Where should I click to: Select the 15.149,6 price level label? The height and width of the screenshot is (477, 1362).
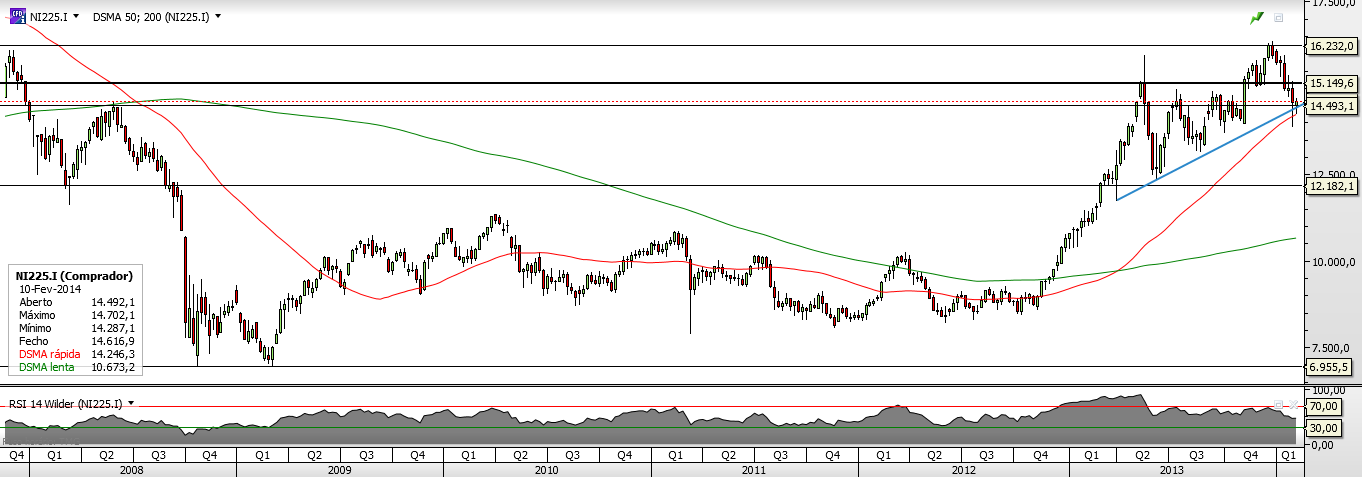coord(1332,83)
